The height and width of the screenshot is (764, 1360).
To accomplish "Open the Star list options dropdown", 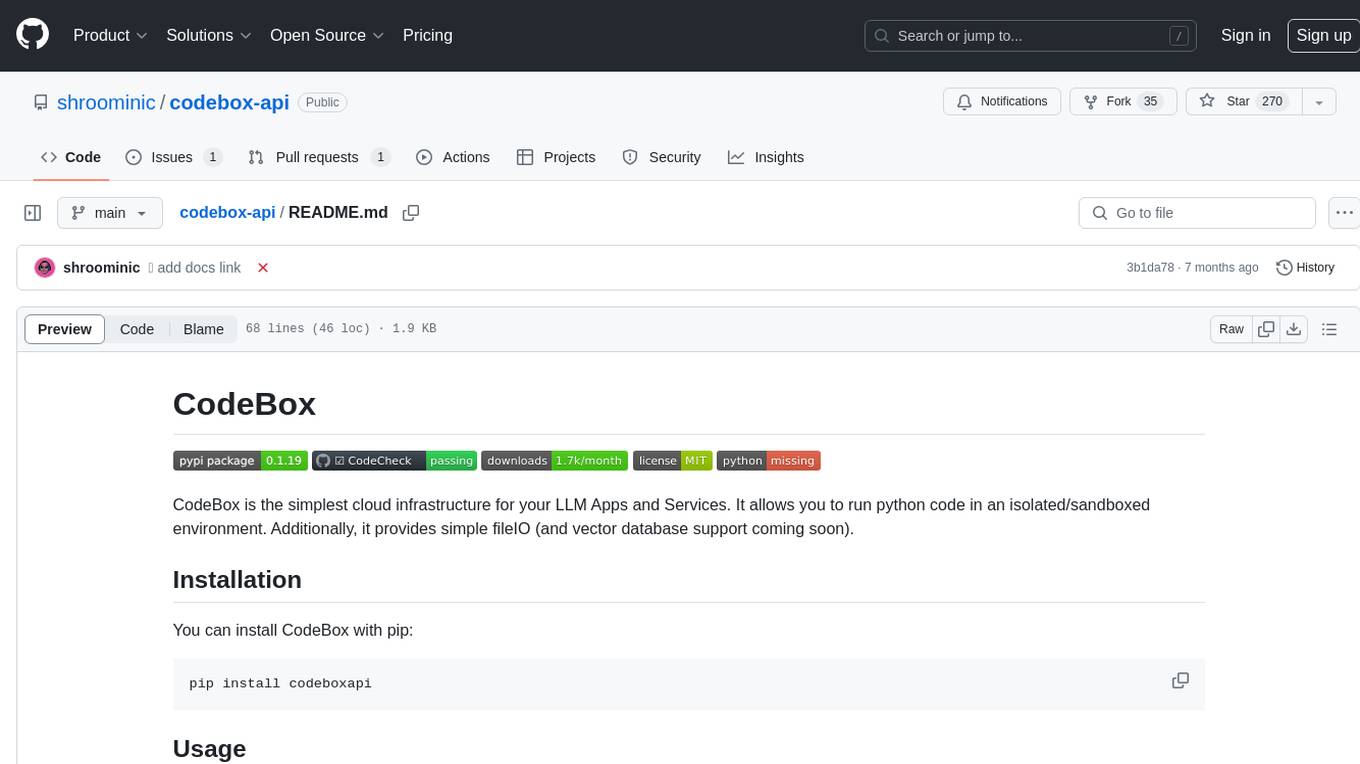I will pos(1319,102).
